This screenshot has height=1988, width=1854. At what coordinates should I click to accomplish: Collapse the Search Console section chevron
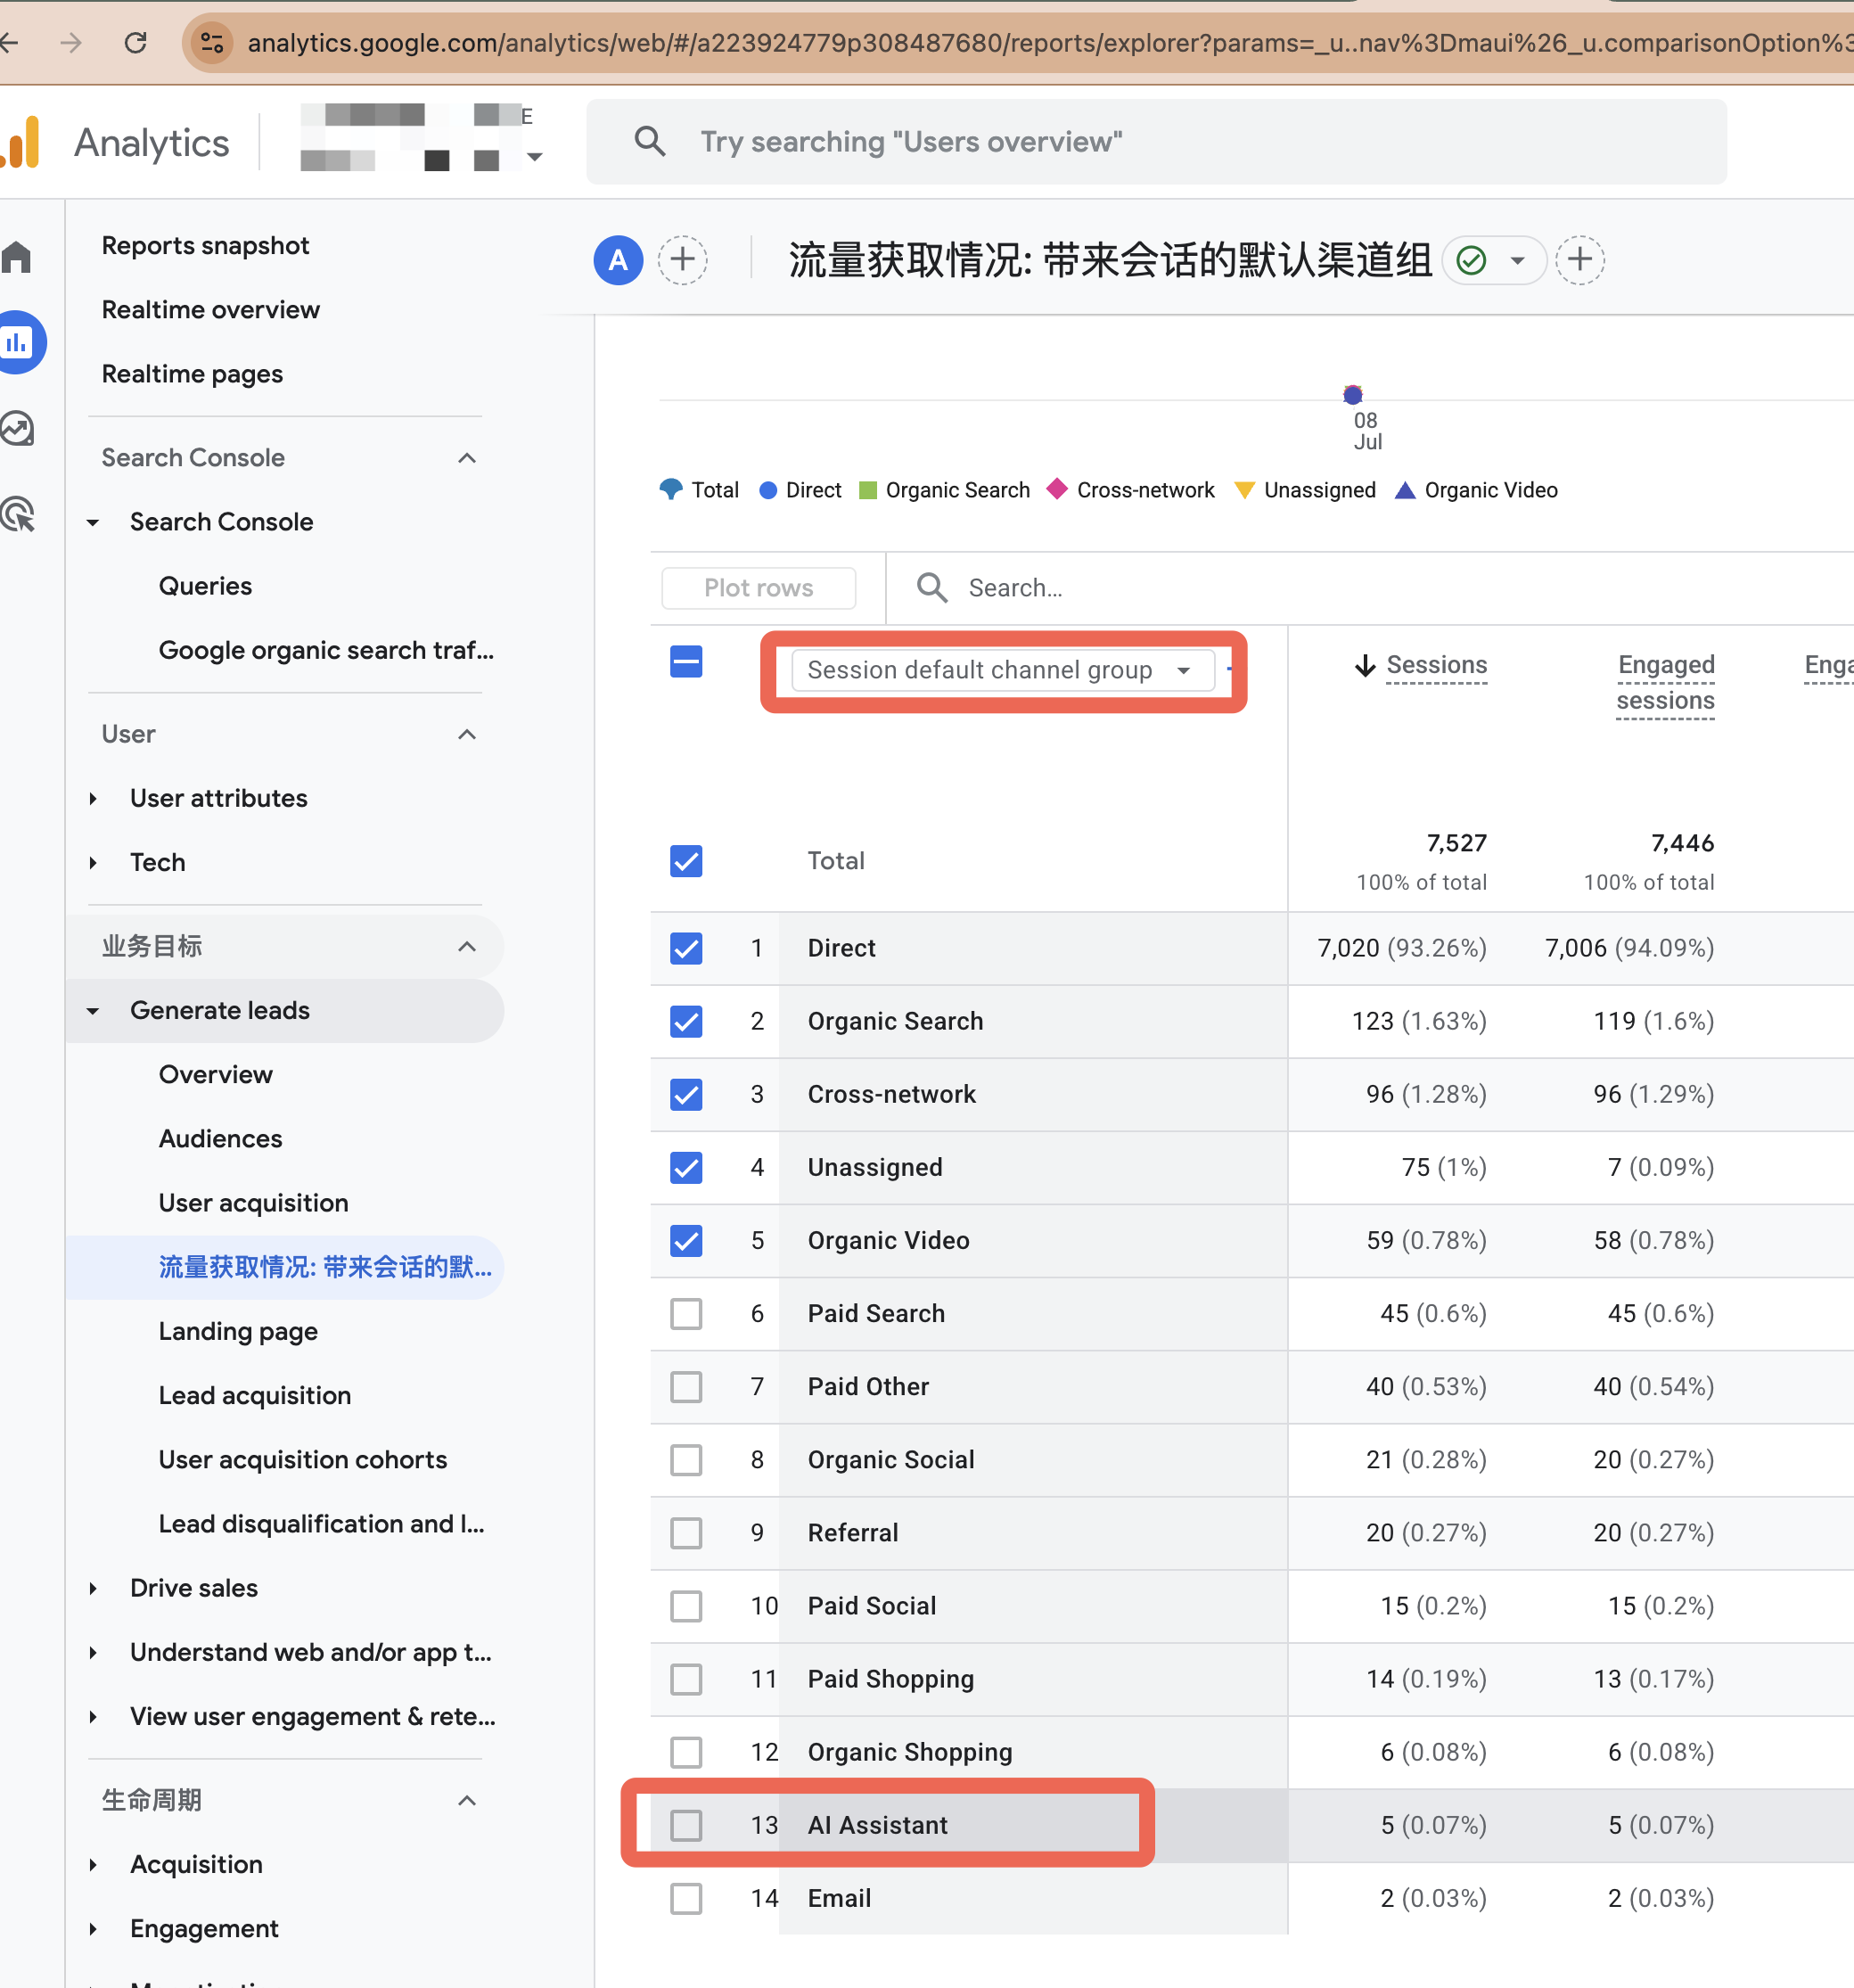(467, 458)
